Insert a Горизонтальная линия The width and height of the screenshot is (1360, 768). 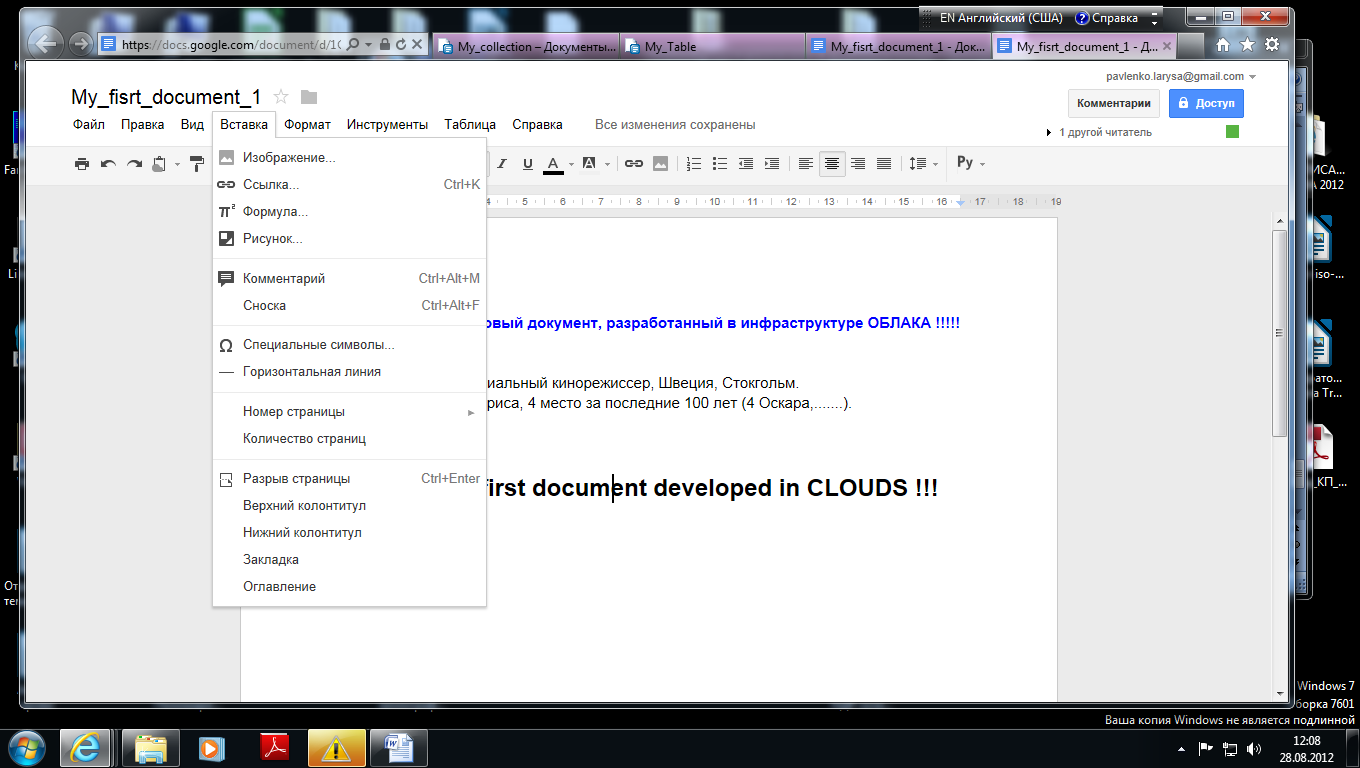[x=349, y=372]
